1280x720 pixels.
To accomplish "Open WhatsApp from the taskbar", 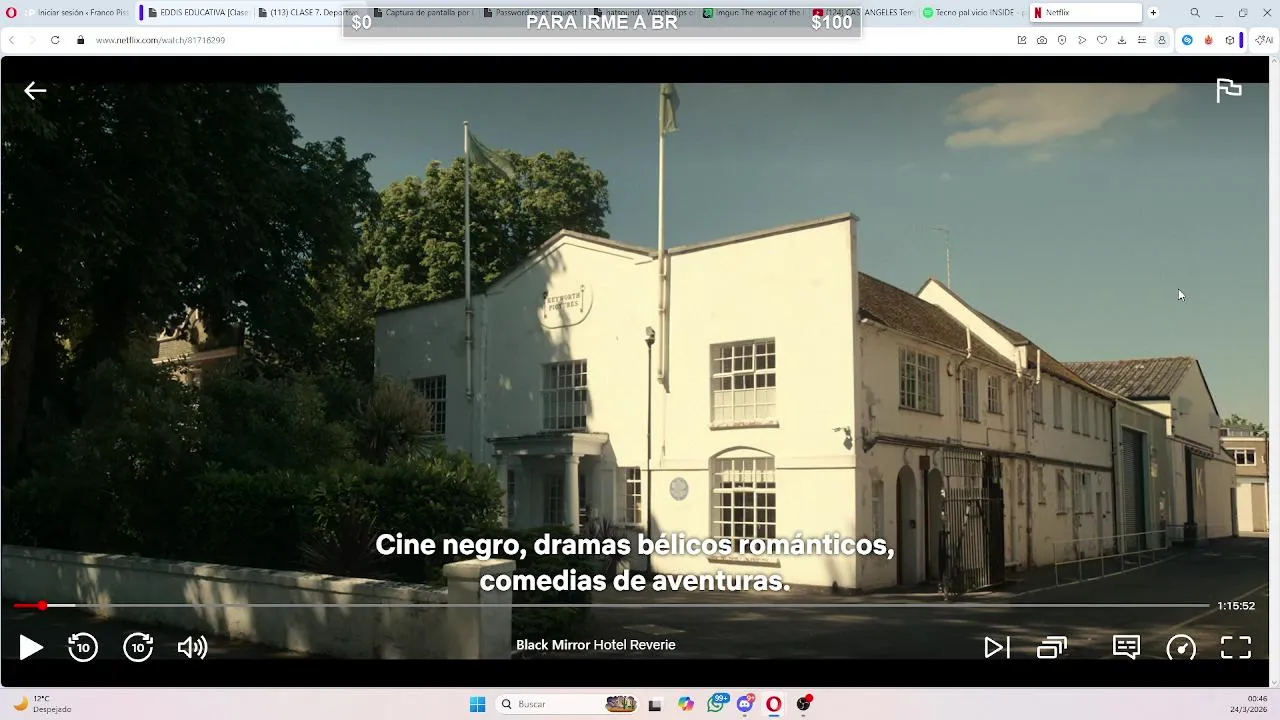I will [716, 704].
